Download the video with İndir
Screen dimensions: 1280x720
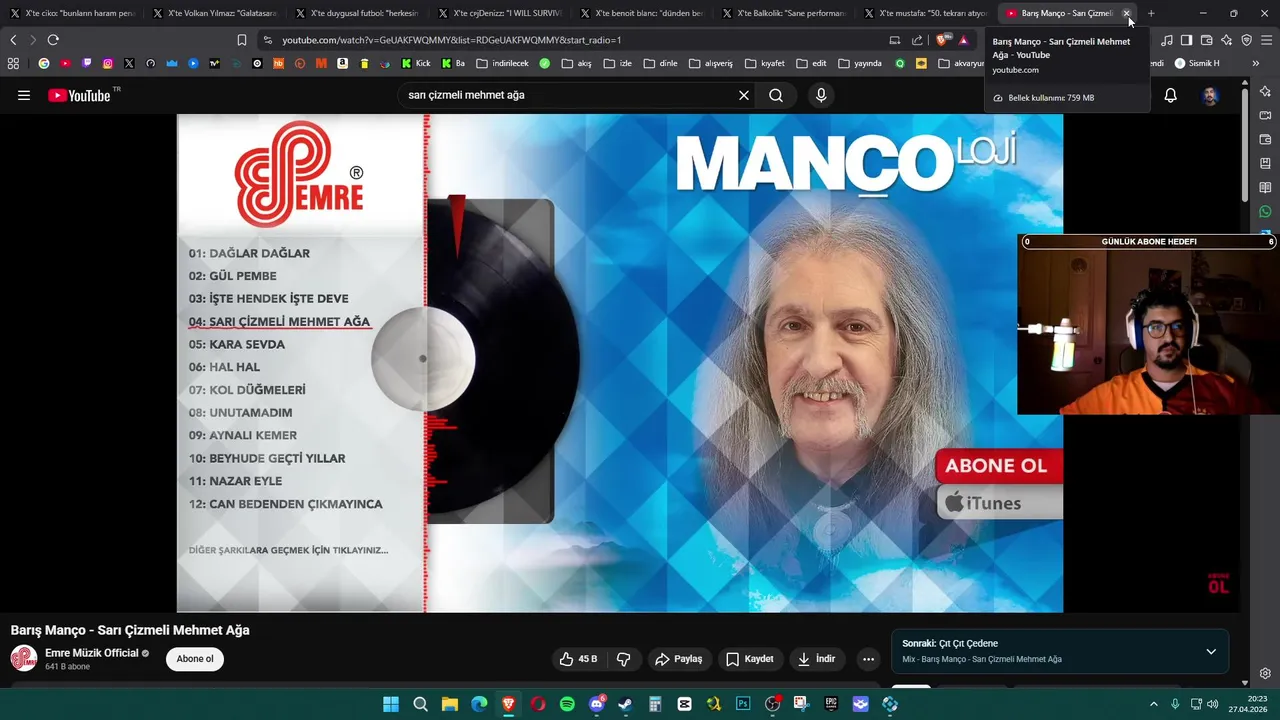tap(816, 659)
